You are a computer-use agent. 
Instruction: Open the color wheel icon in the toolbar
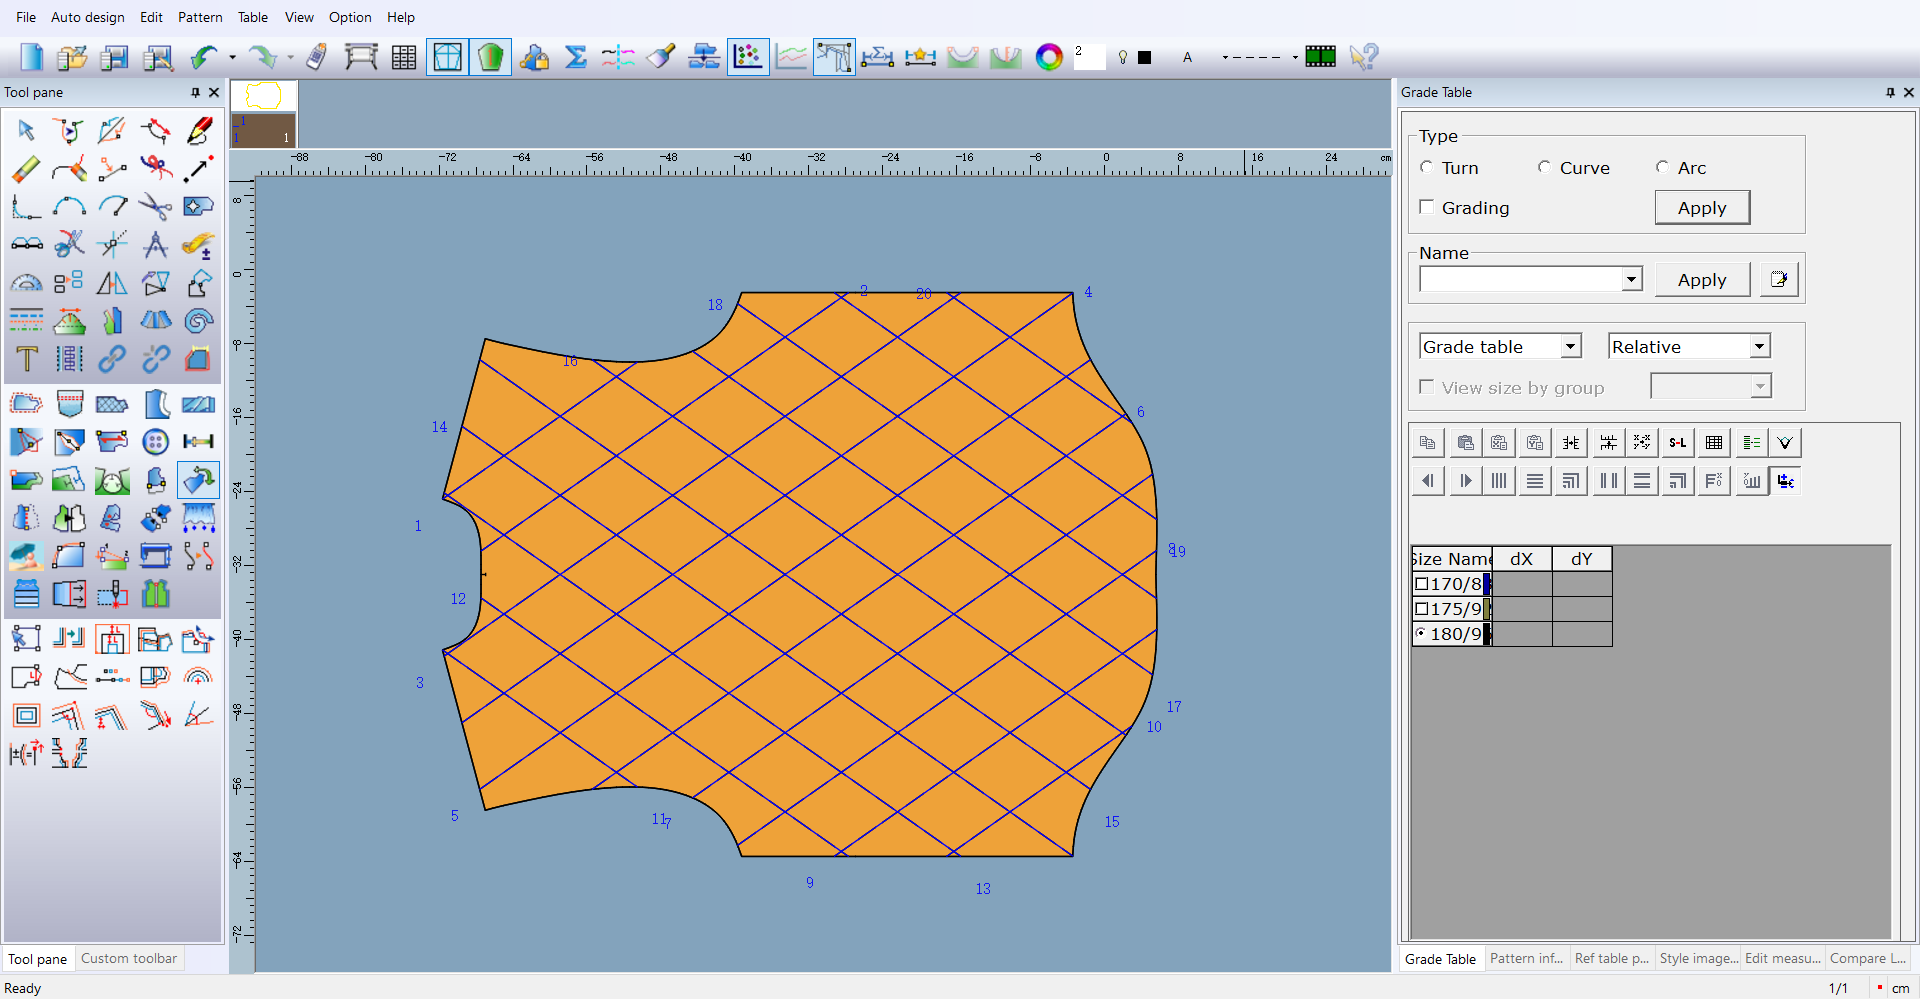1049,57
